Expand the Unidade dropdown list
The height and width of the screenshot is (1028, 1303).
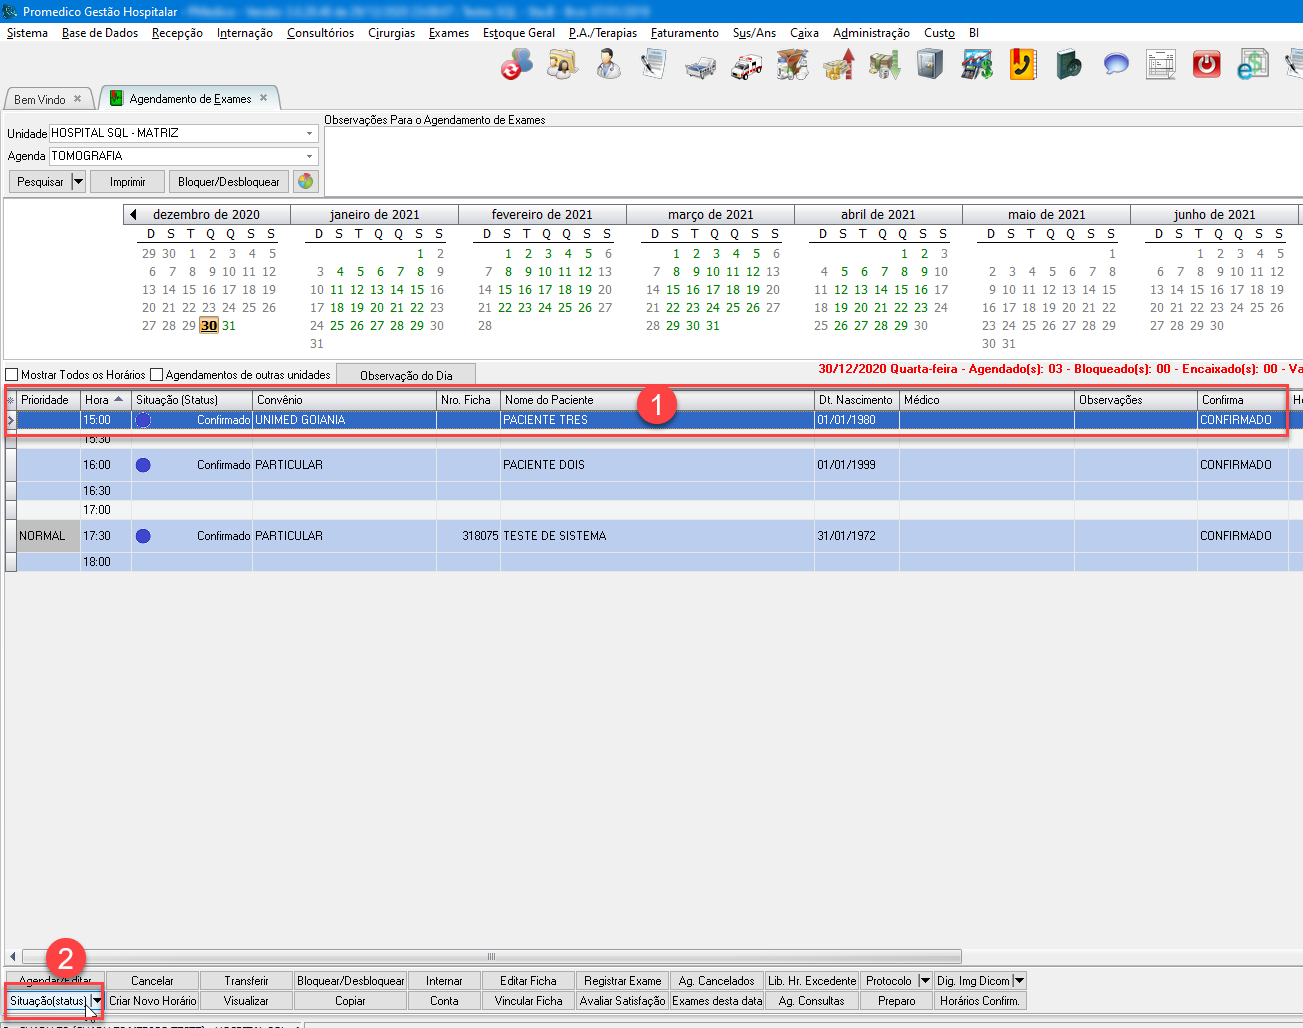tap(309, 133)
